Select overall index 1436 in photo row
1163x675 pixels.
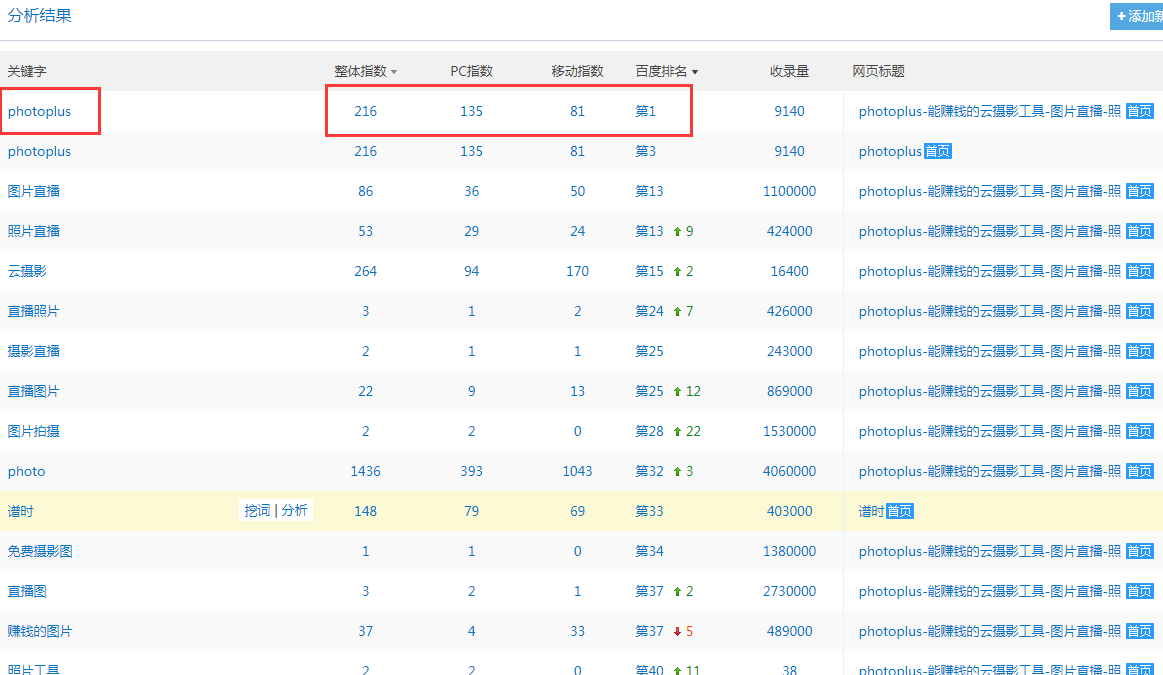366,472
